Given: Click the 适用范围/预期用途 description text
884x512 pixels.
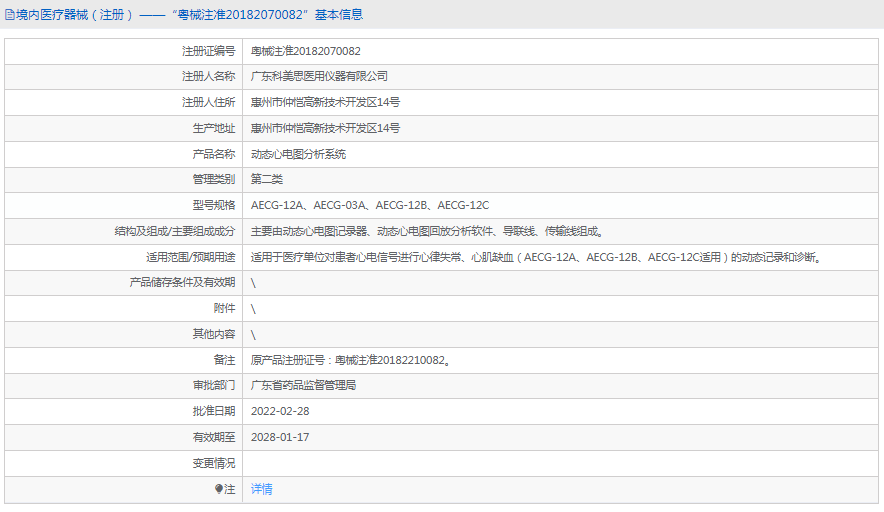Looking at the screenshot, I should point(537,257).
